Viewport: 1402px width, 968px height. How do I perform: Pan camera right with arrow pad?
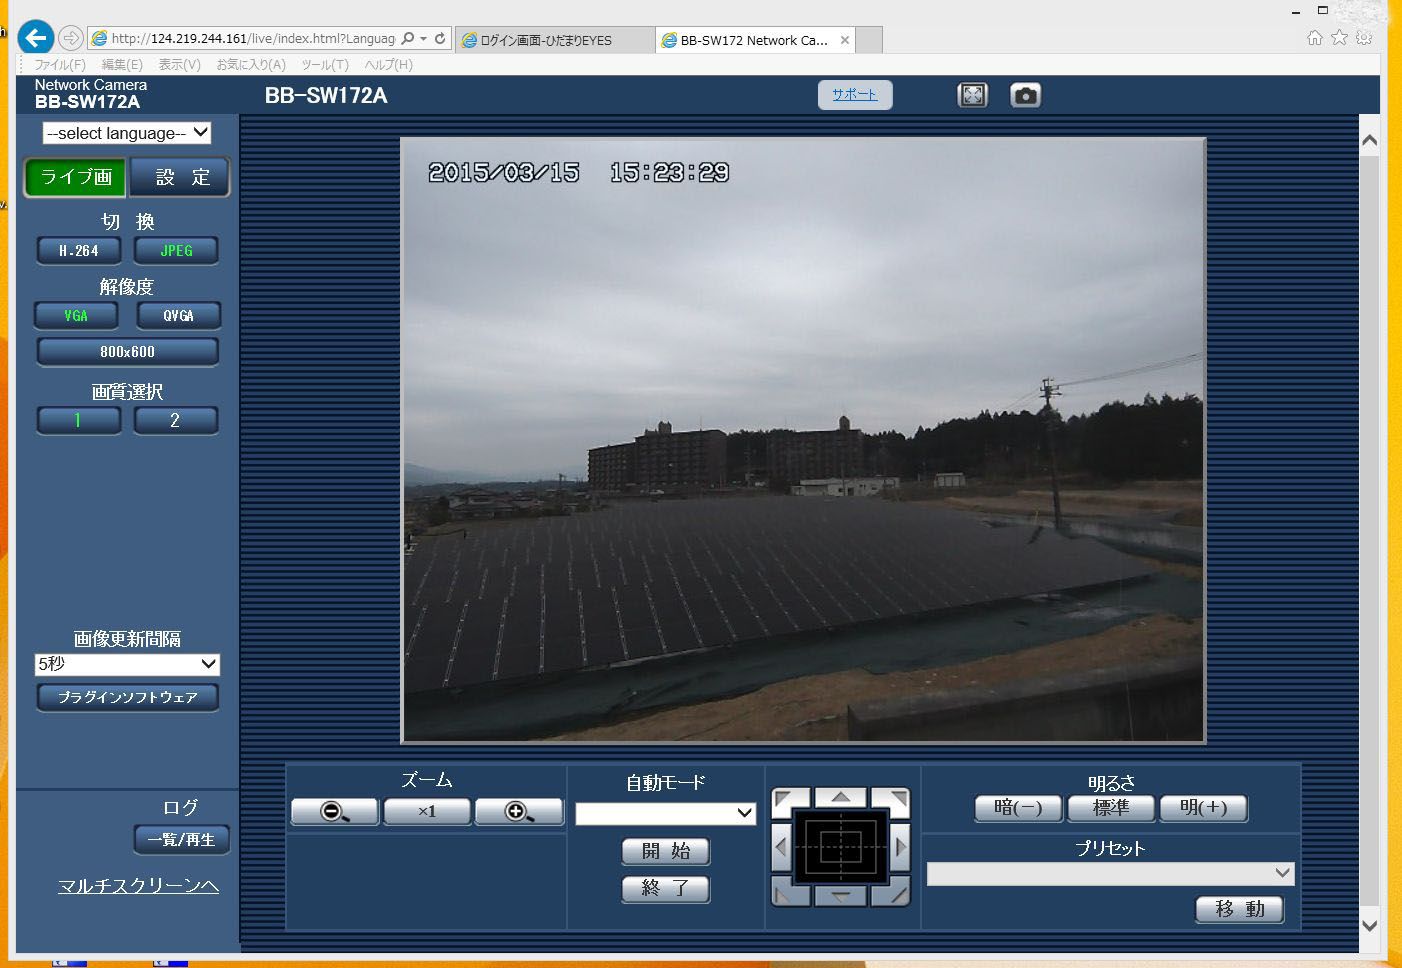(900, 848)
